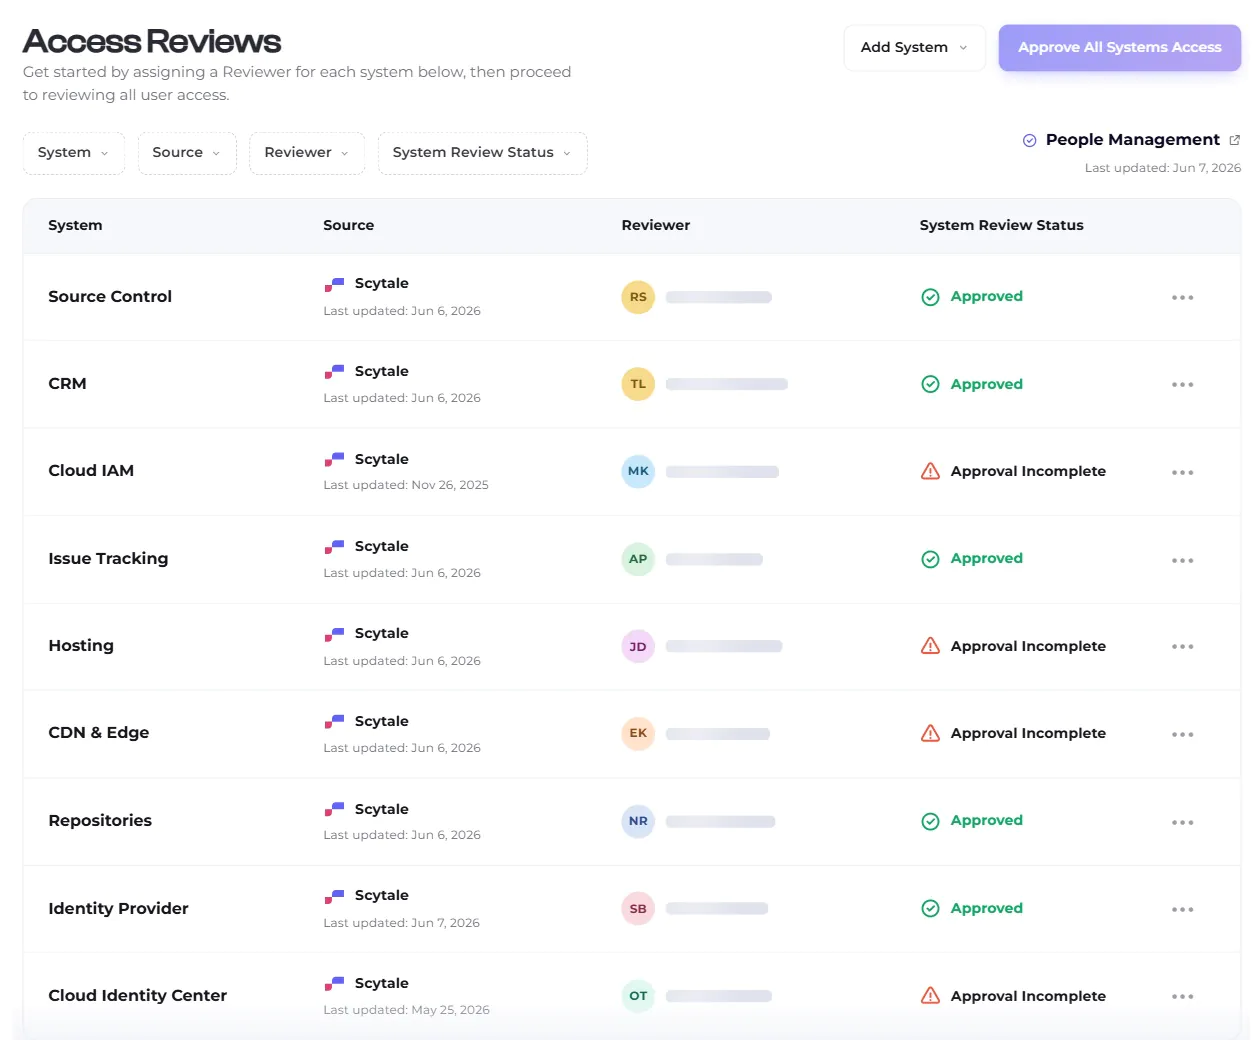The image size is (1260, 1040).
Task: Click the Access Reviews page heading
Action: [x=152, y=41]
